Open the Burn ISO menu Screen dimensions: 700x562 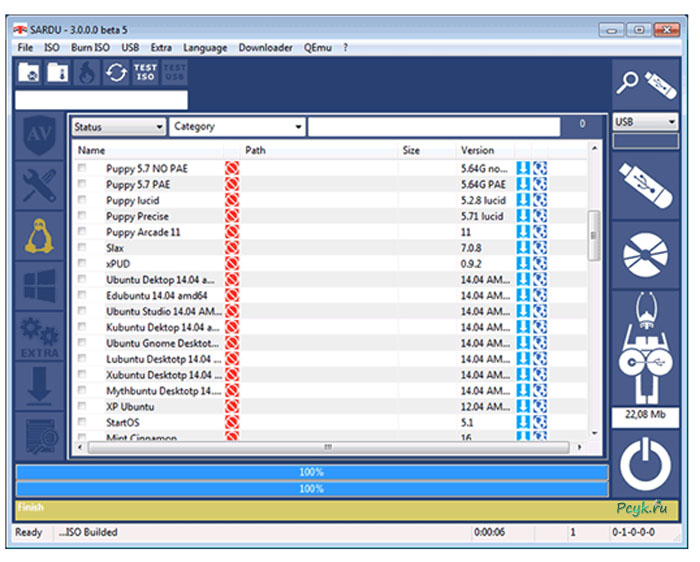point(88,47)
